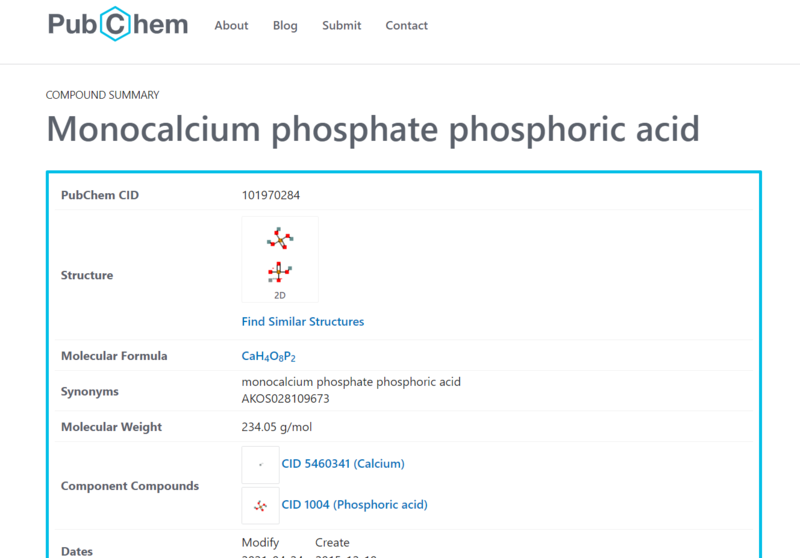Click the Calcium component thumbnail

coord(261,465)
